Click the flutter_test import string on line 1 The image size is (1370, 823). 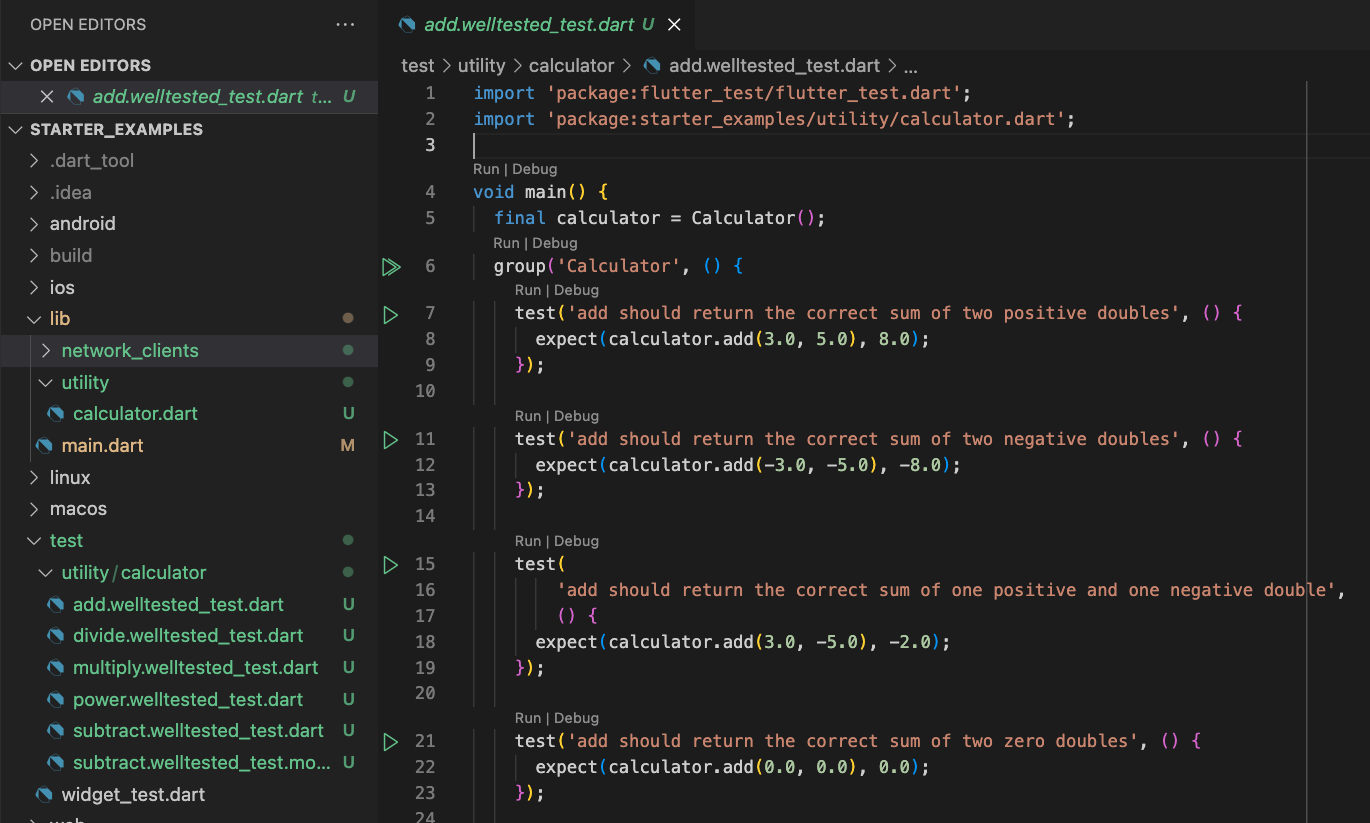(x=754, y=93)
